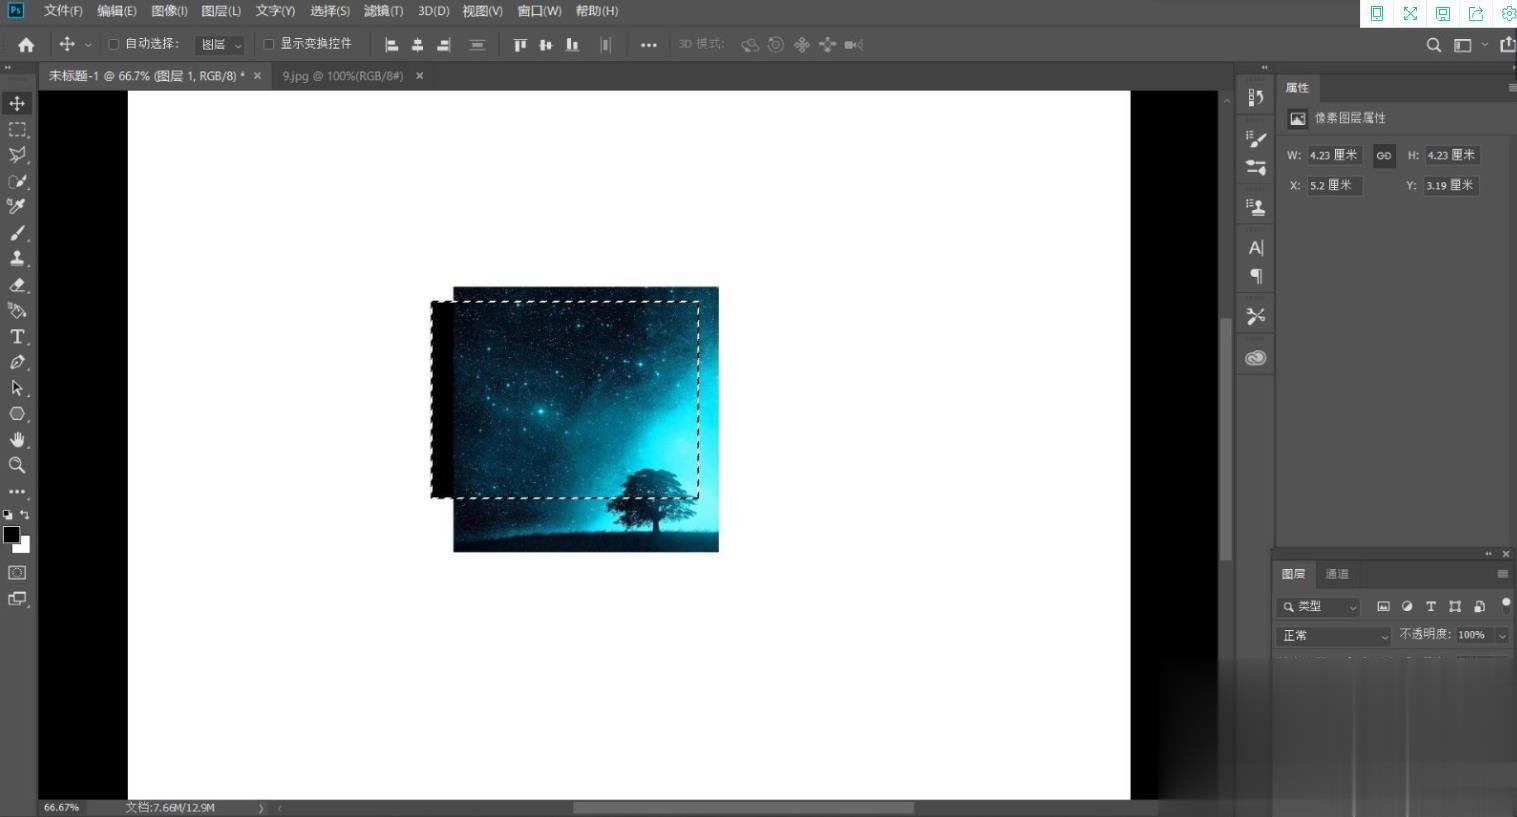Select the Eraser tool
This screenshot has height=817, width=1517.
click(17, 285)
